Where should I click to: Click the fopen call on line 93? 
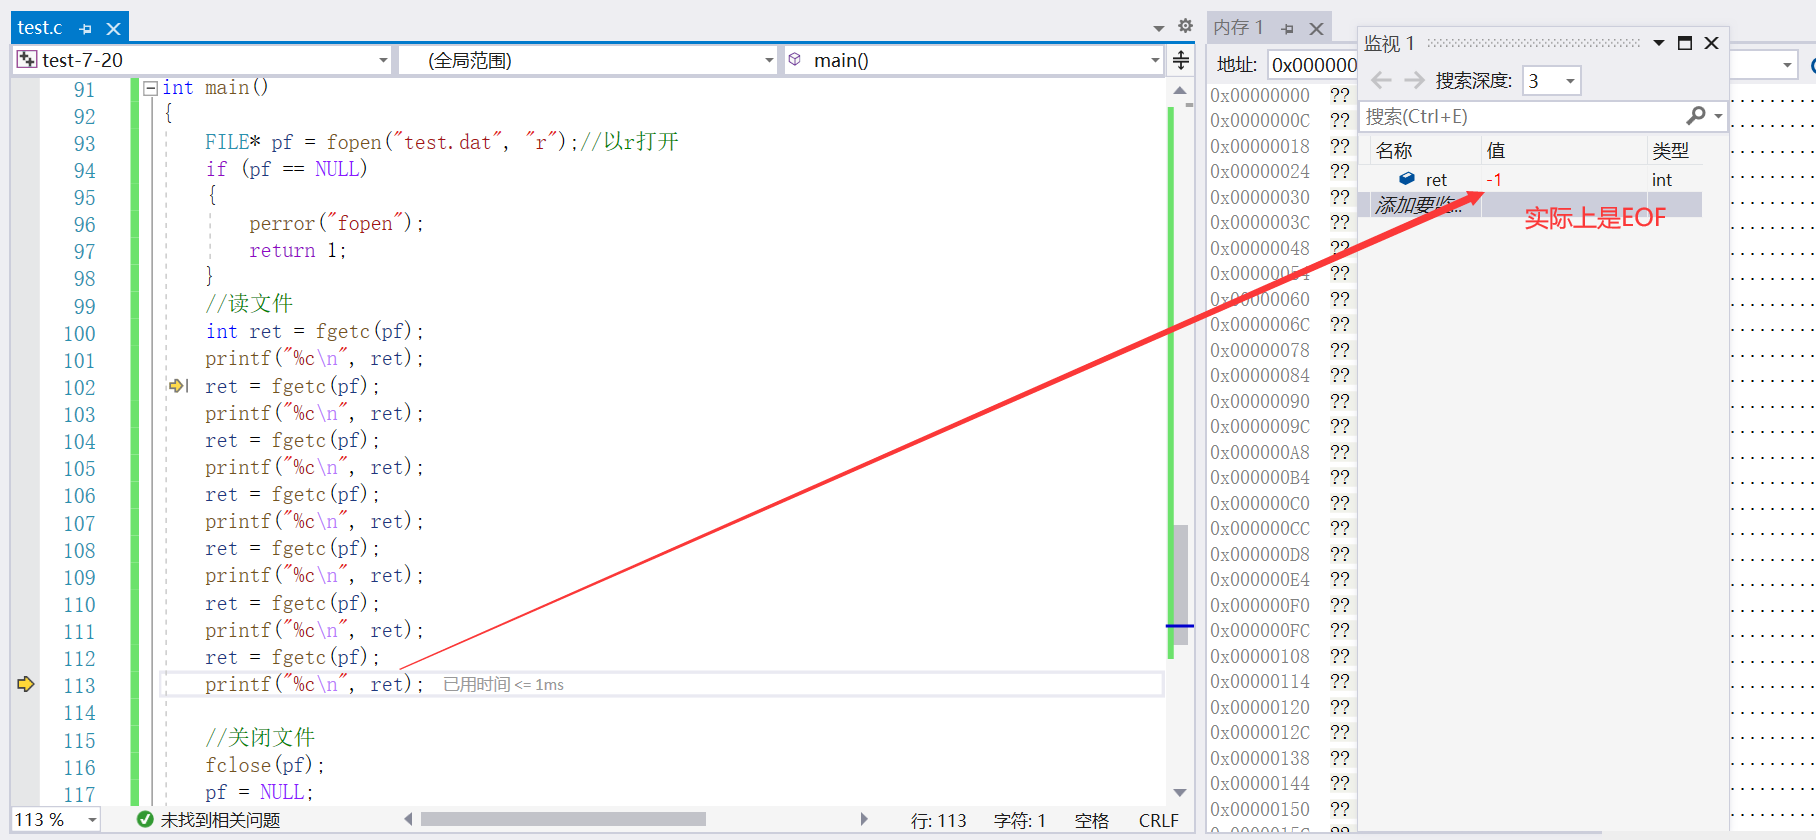(x=452, y=142)
